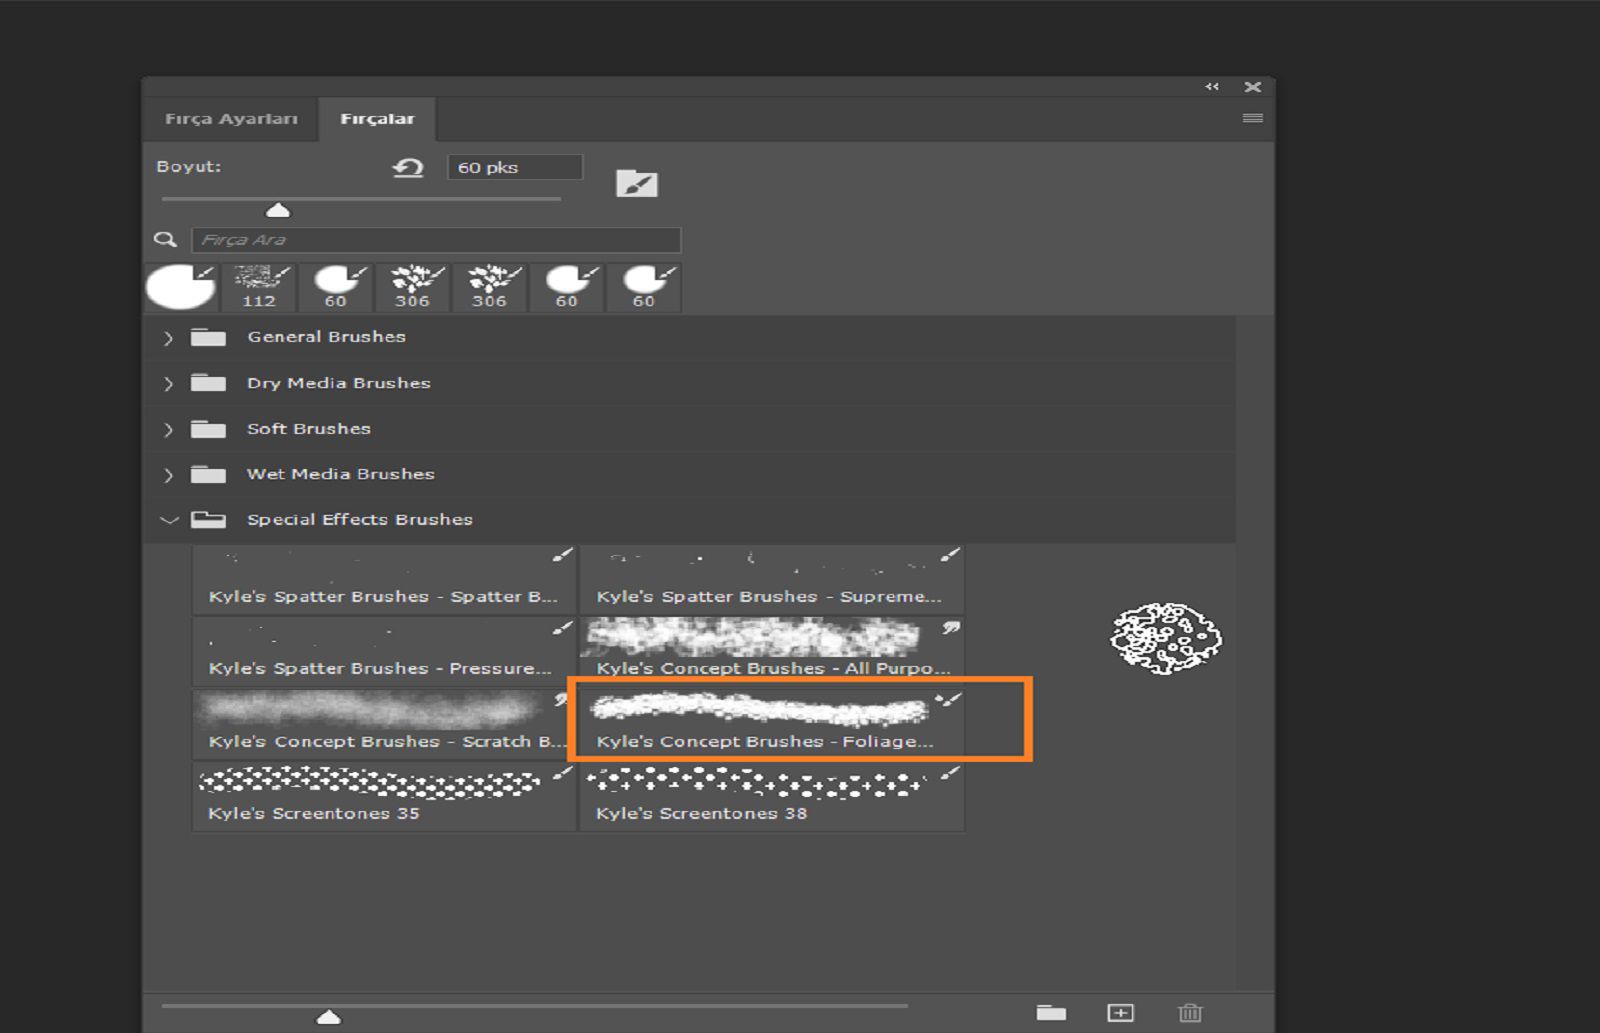Click the thumbnail size slider handle at panel bottom
Image resolution: width=1600 pixels, height=1033 pixels.
328,1017
